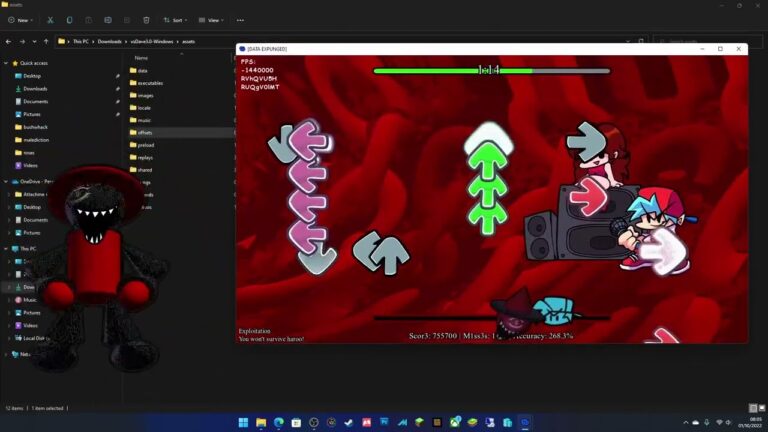Click 'vsDave3.0-Windows' breadcrumb segment
This screenshot has height=432, width=768.
(152, 42)
